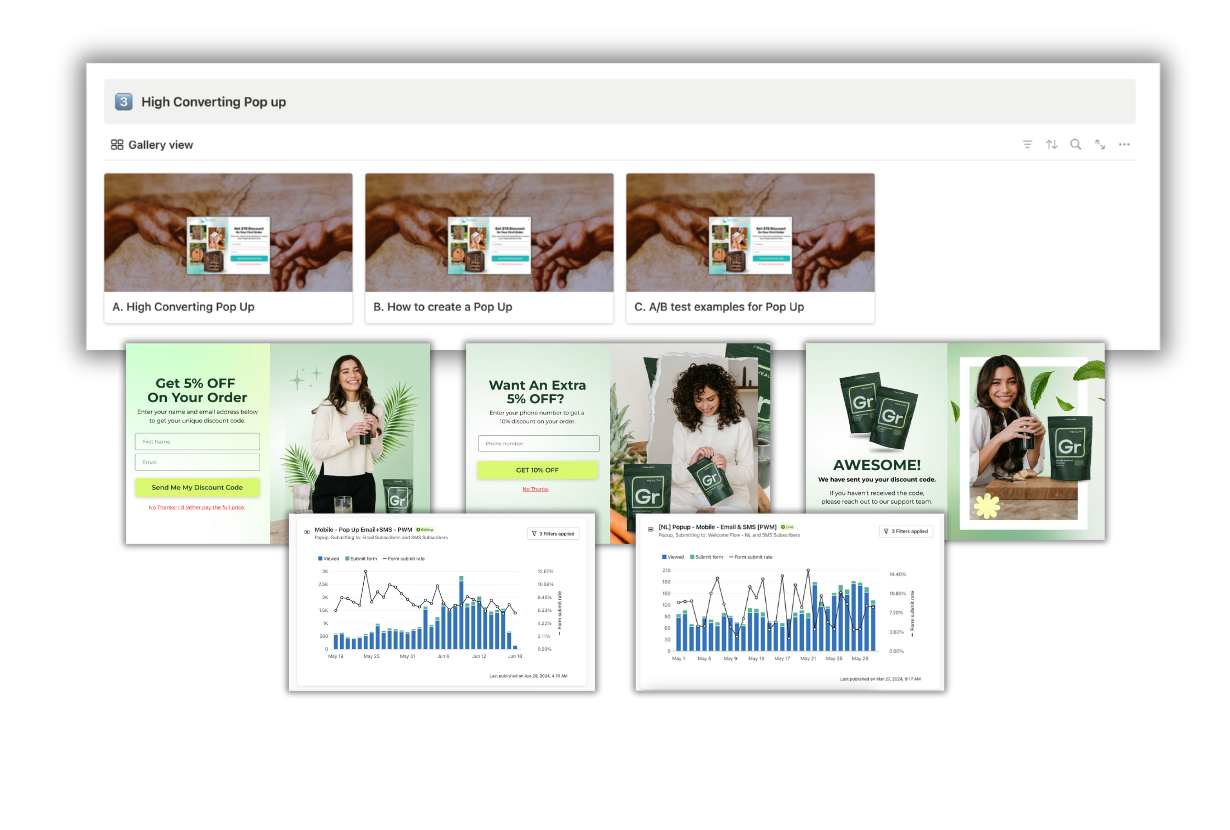The height and width of the screenshot is (830, 1230).
Task: Click 'Send Me My Discount Code' button
Action: point(197,487)
